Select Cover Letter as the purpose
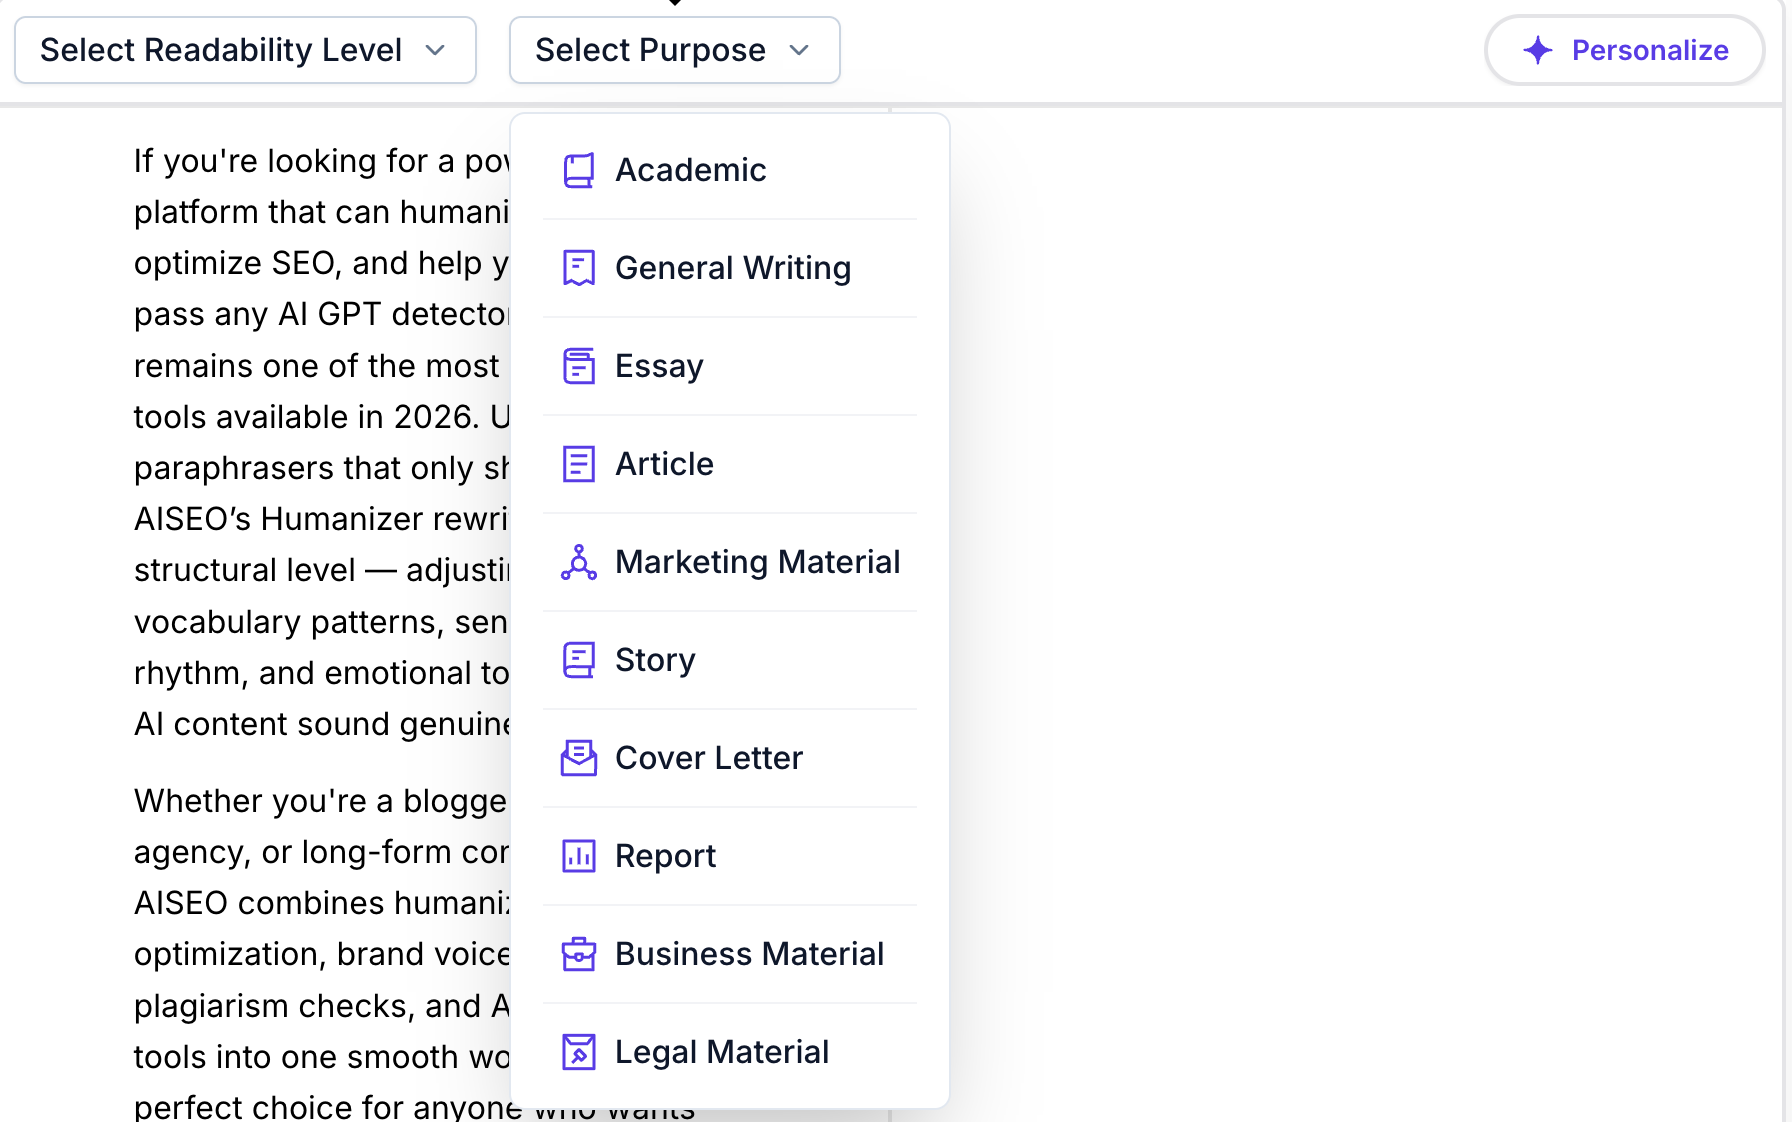Image resolution: width=1792 pixels, height=1122 pixels. pos(730,758)
